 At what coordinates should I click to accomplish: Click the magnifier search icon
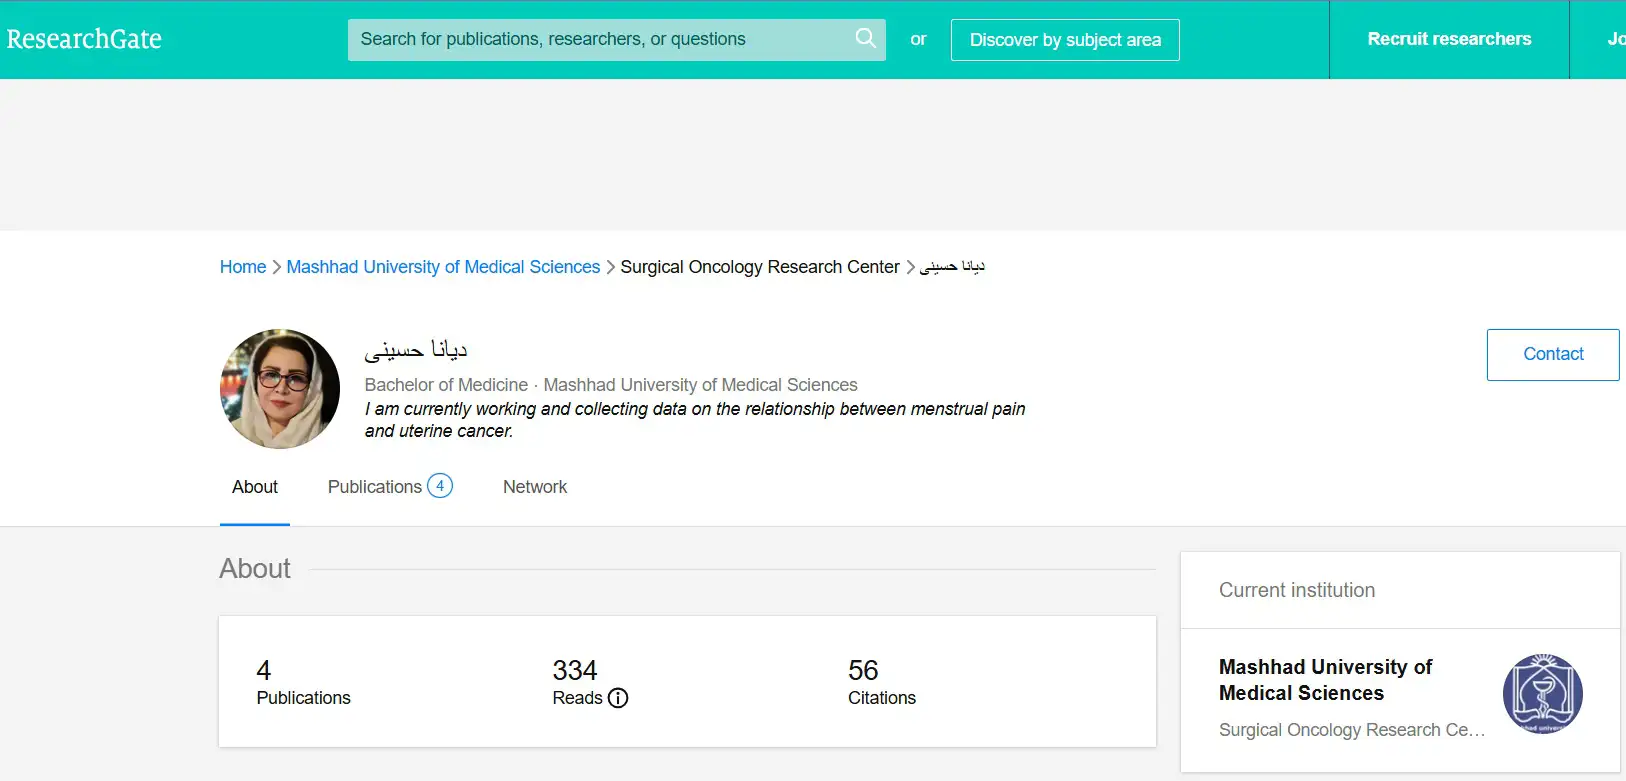point(865,39)
